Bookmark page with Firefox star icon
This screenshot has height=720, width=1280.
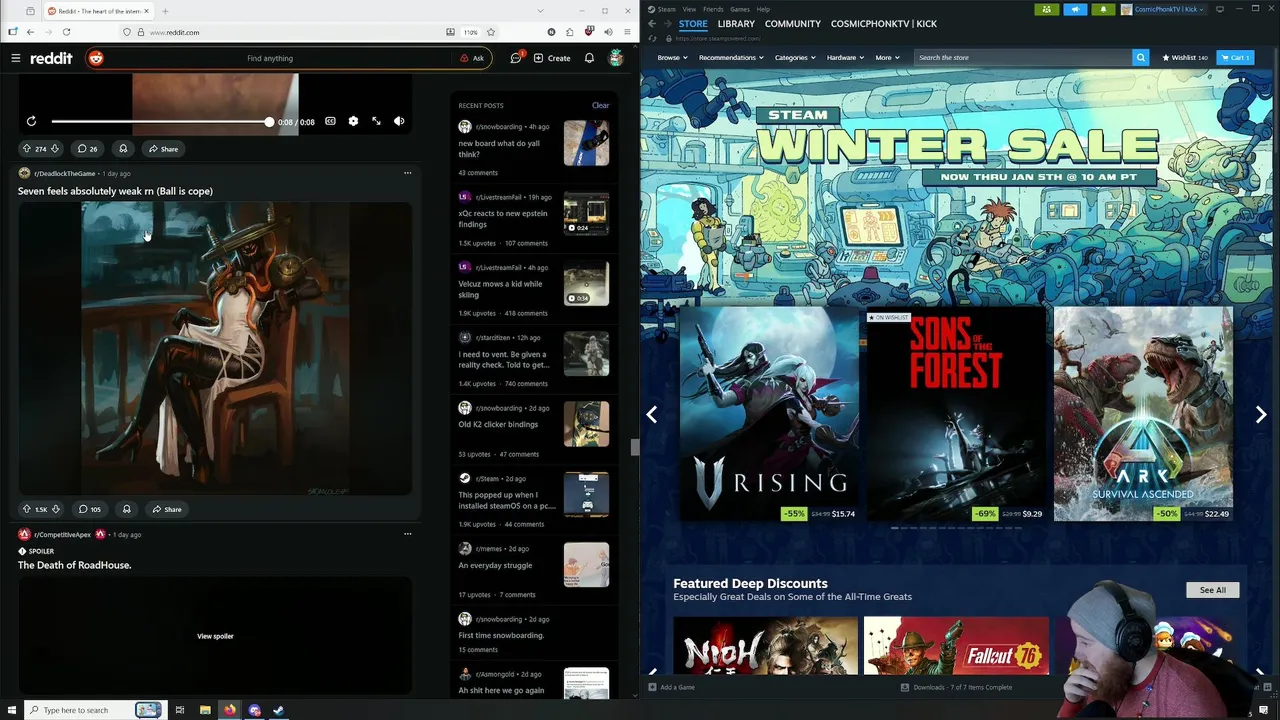pos(491,32)
